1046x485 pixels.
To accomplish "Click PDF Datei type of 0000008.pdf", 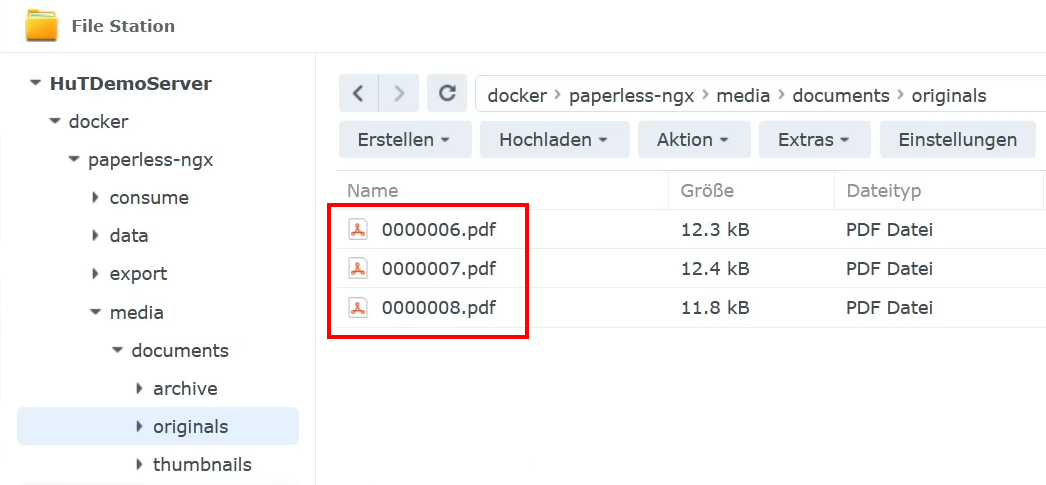I will pyautogui.click(x=890, y=308).
